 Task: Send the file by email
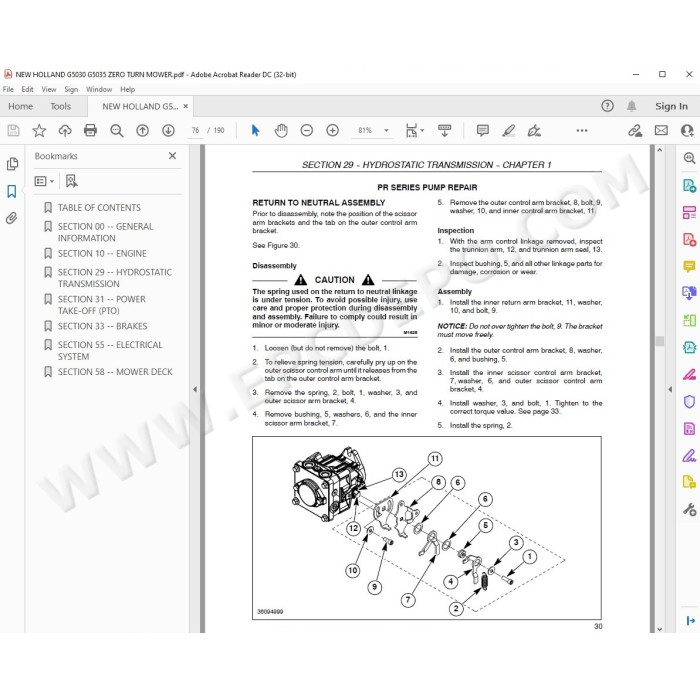click(x=661, y=130)
